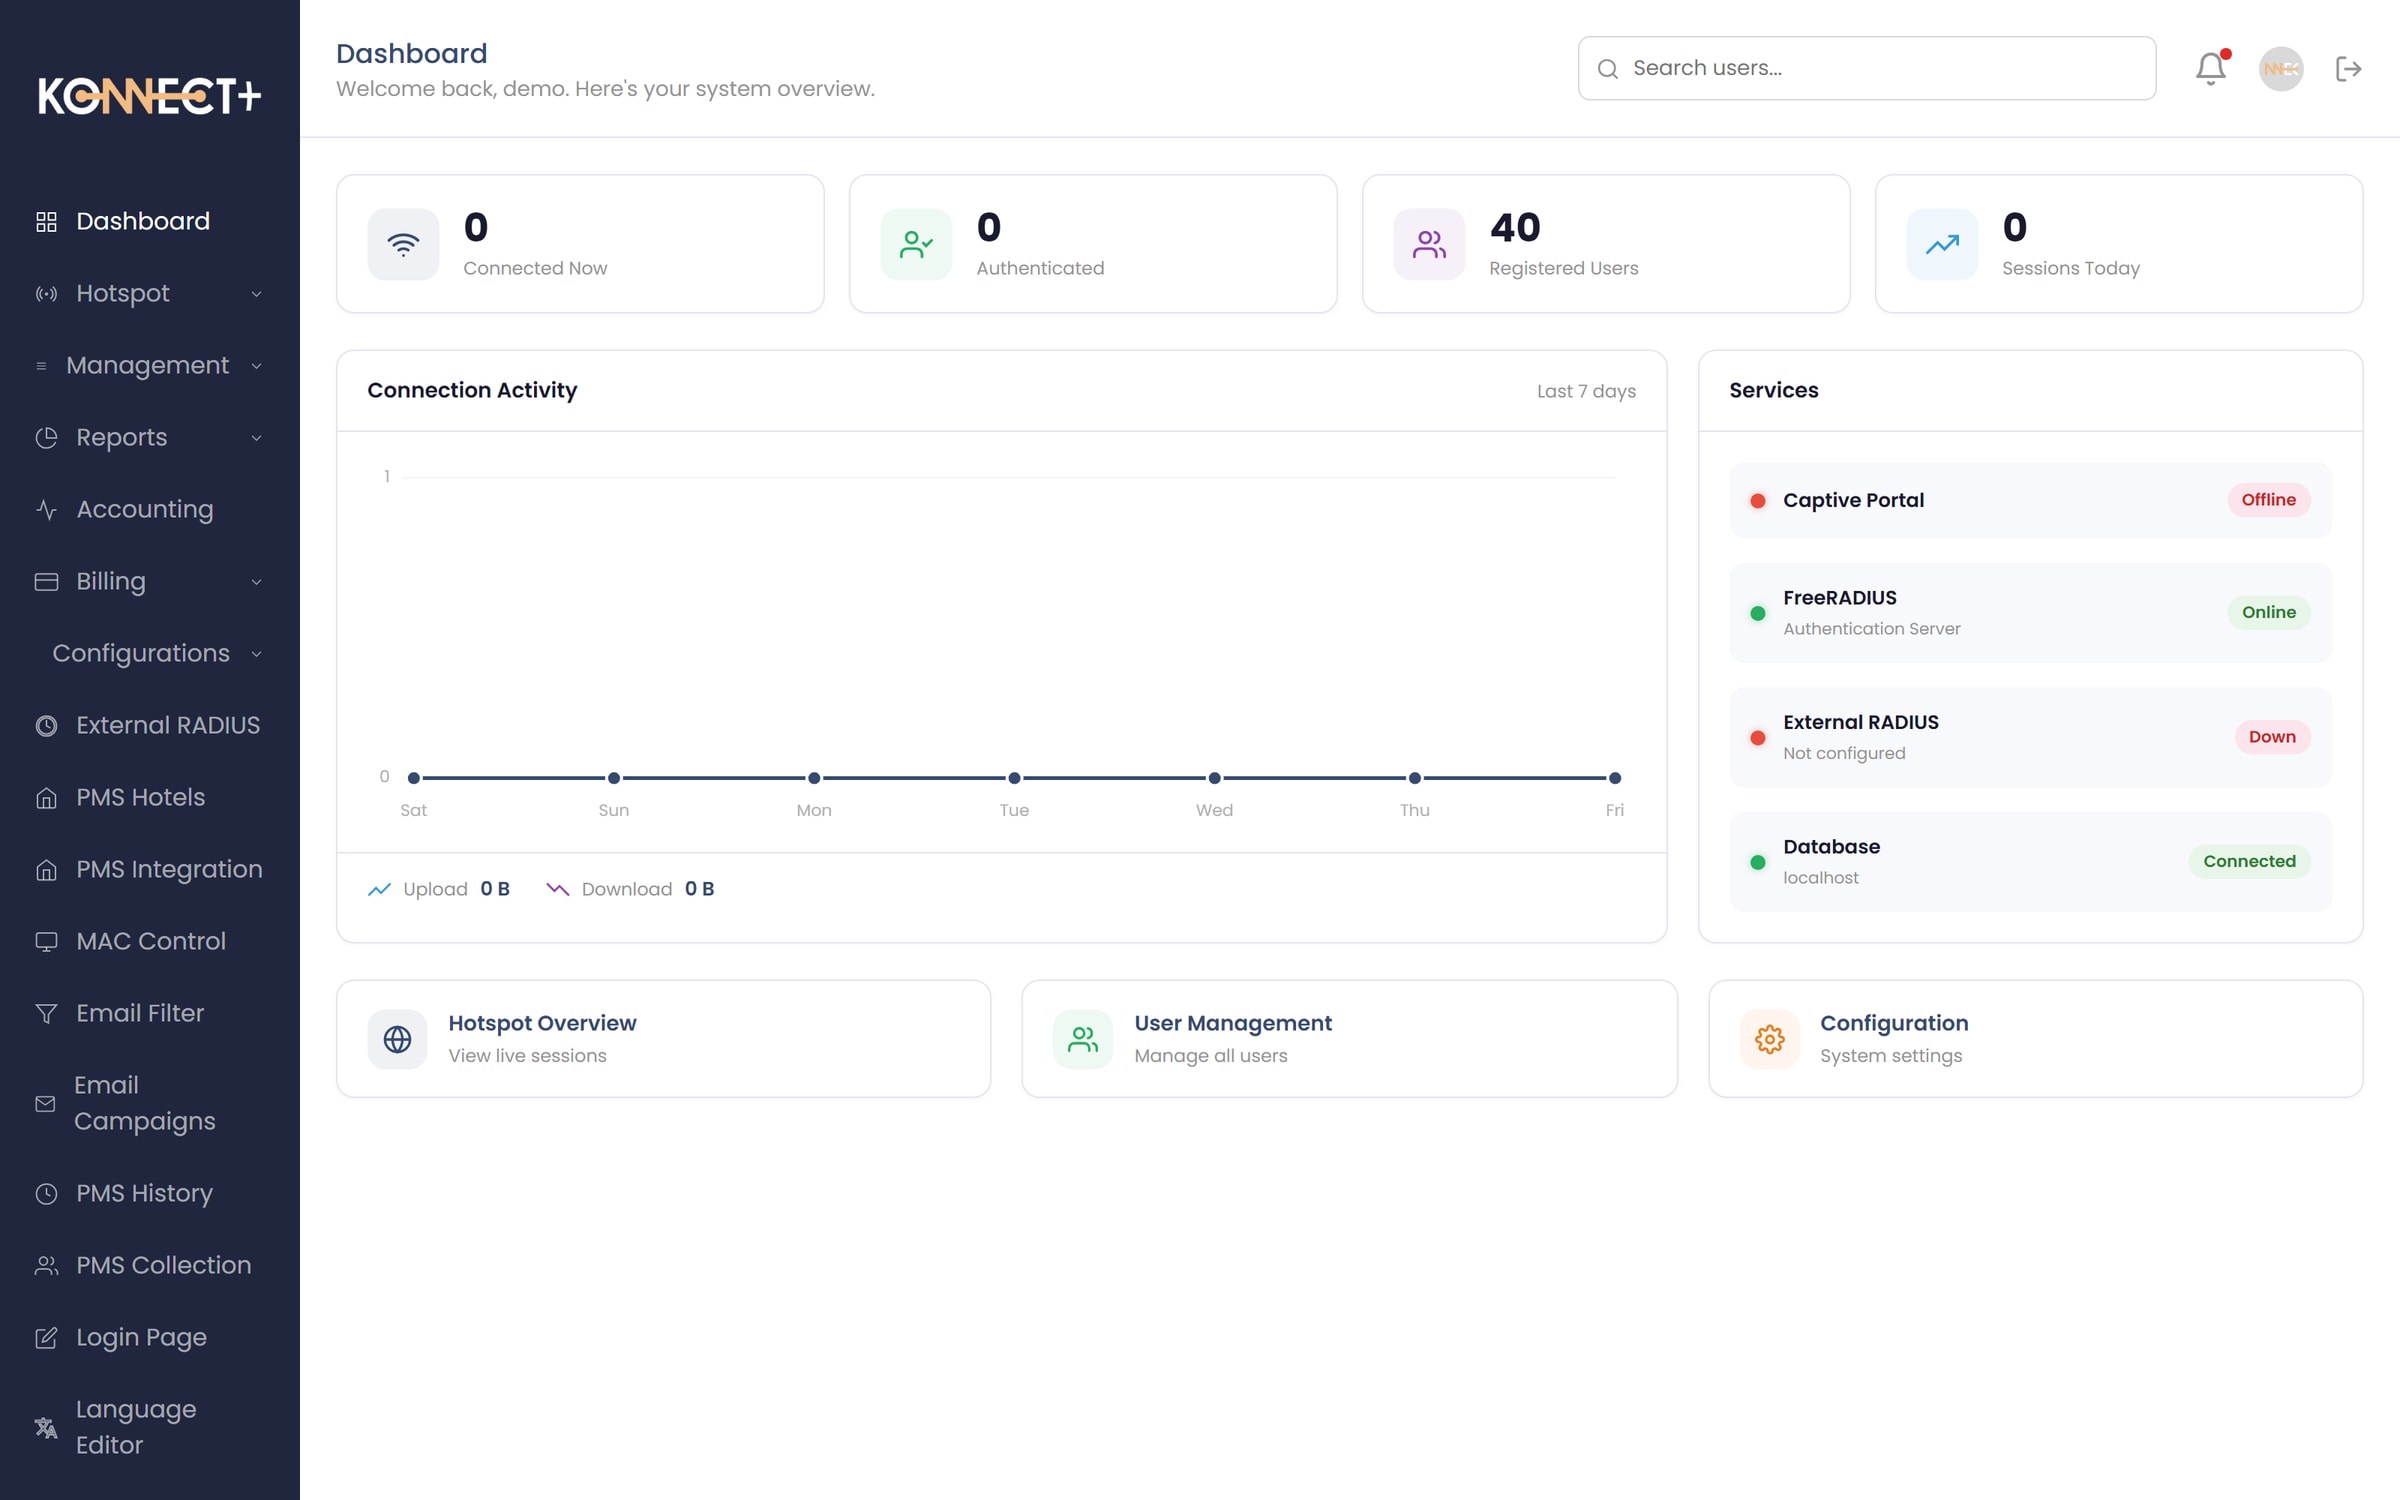Click the Language Editor translate icon
The height and width of the screenshot is (1500, 2400).
click(x=46, y=1428)
